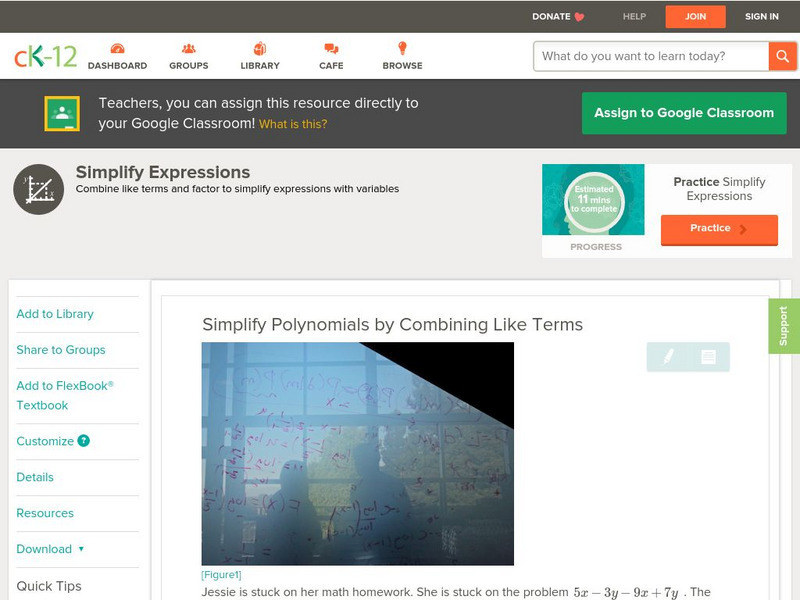Click the SIGN IN link
This screenshot has width=800, height=600.
point(762,16)
